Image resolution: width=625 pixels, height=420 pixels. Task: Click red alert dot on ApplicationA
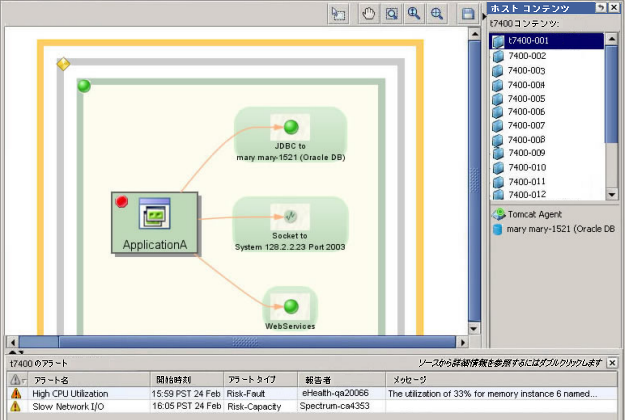(122, 202)
